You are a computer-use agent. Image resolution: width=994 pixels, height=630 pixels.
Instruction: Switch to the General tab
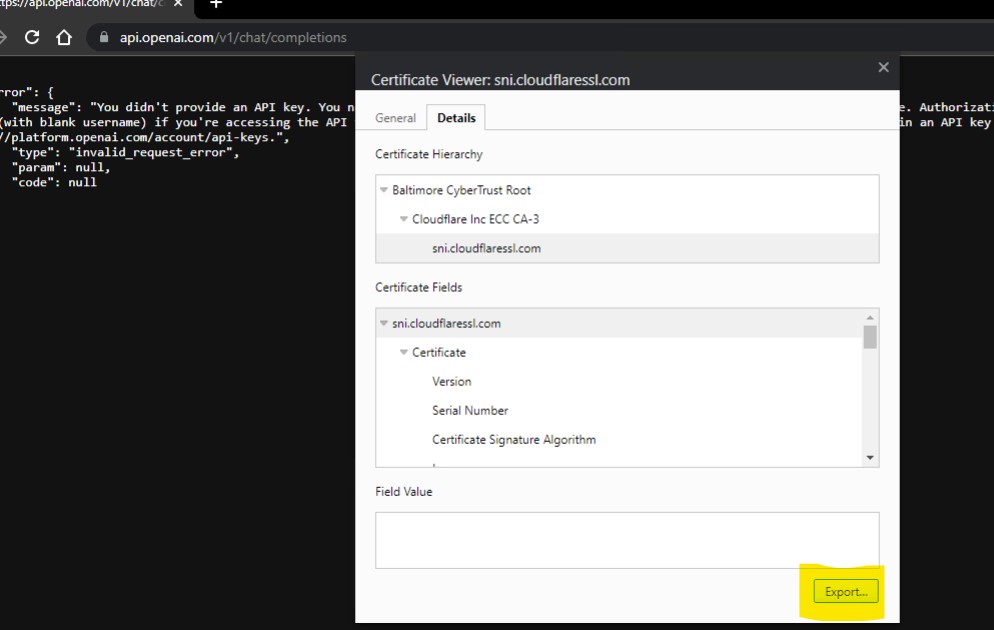coord(395,118)
